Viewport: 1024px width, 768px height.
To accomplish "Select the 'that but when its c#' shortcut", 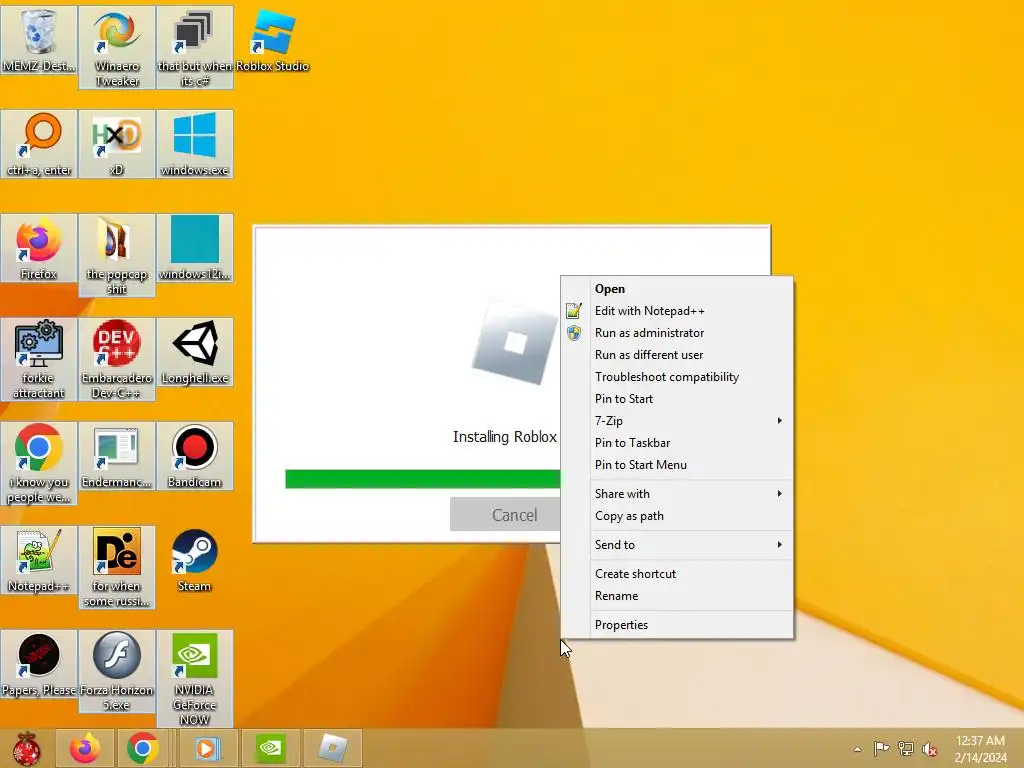I will pos(195,48).
